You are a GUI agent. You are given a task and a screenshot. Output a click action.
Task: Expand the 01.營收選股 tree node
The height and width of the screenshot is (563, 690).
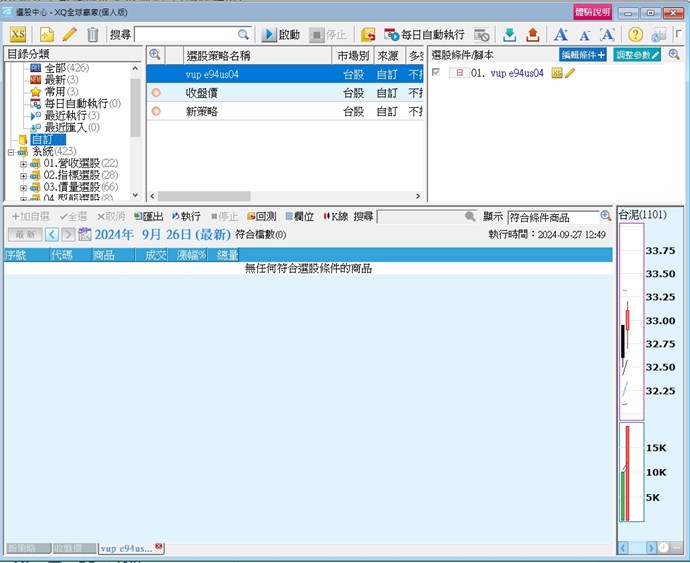23,163
